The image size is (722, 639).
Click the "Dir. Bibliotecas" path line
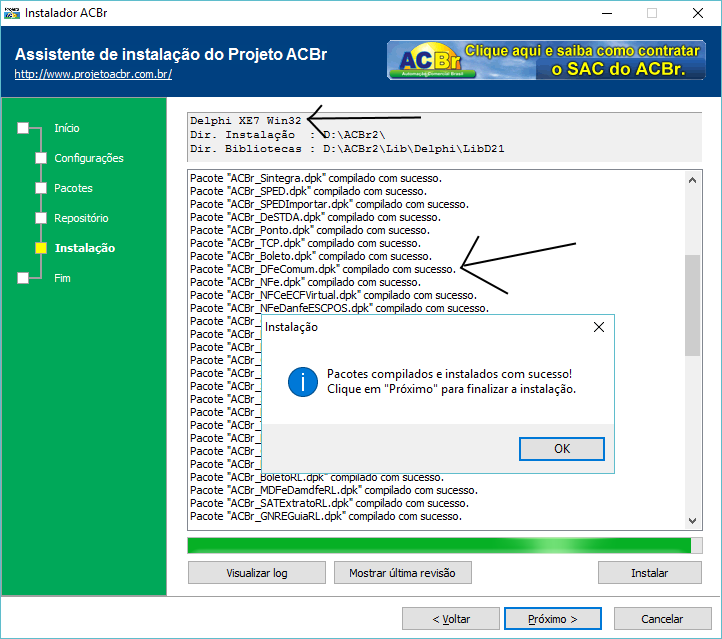click(x=347, y=149)
